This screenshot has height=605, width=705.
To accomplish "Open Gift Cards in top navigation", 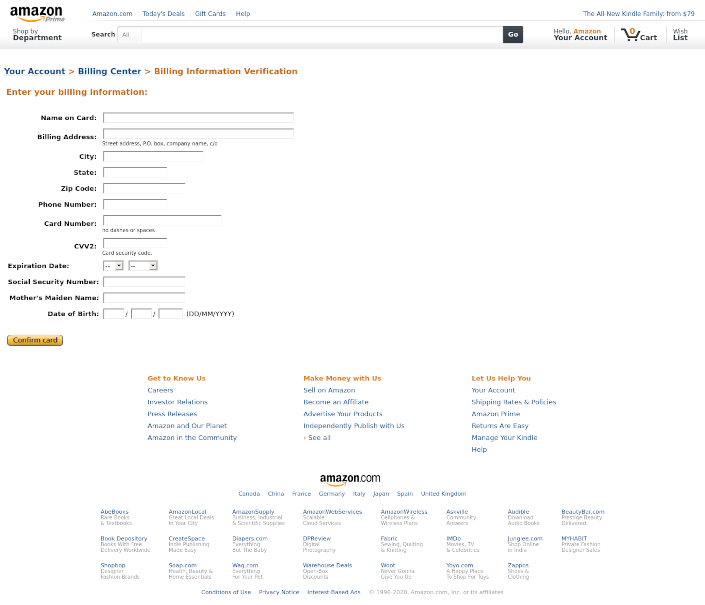I will [x=210, y=14].
